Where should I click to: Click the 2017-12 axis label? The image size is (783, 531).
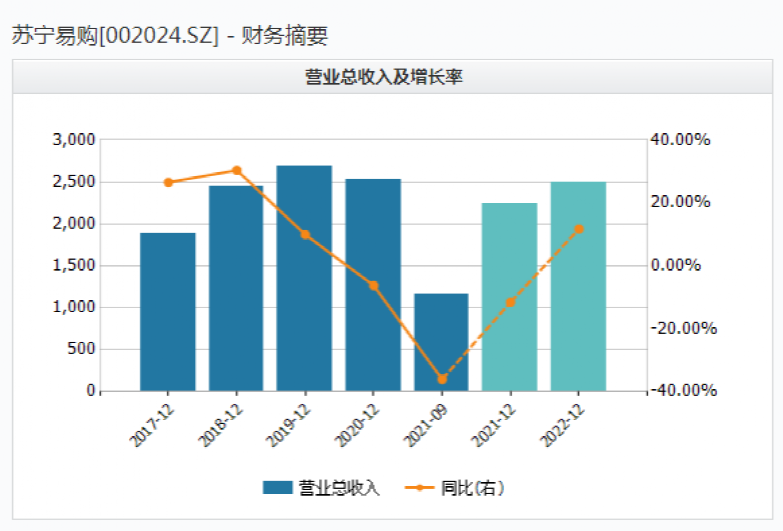(152, 425)
